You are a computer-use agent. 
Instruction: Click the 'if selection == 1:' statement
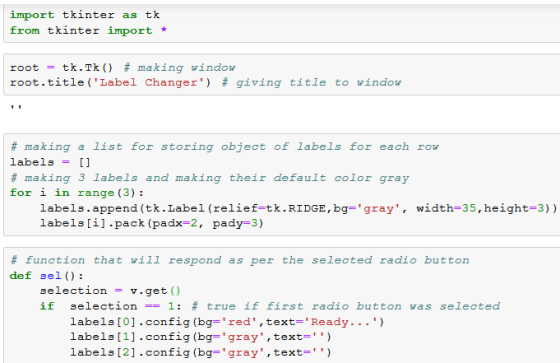110,306
